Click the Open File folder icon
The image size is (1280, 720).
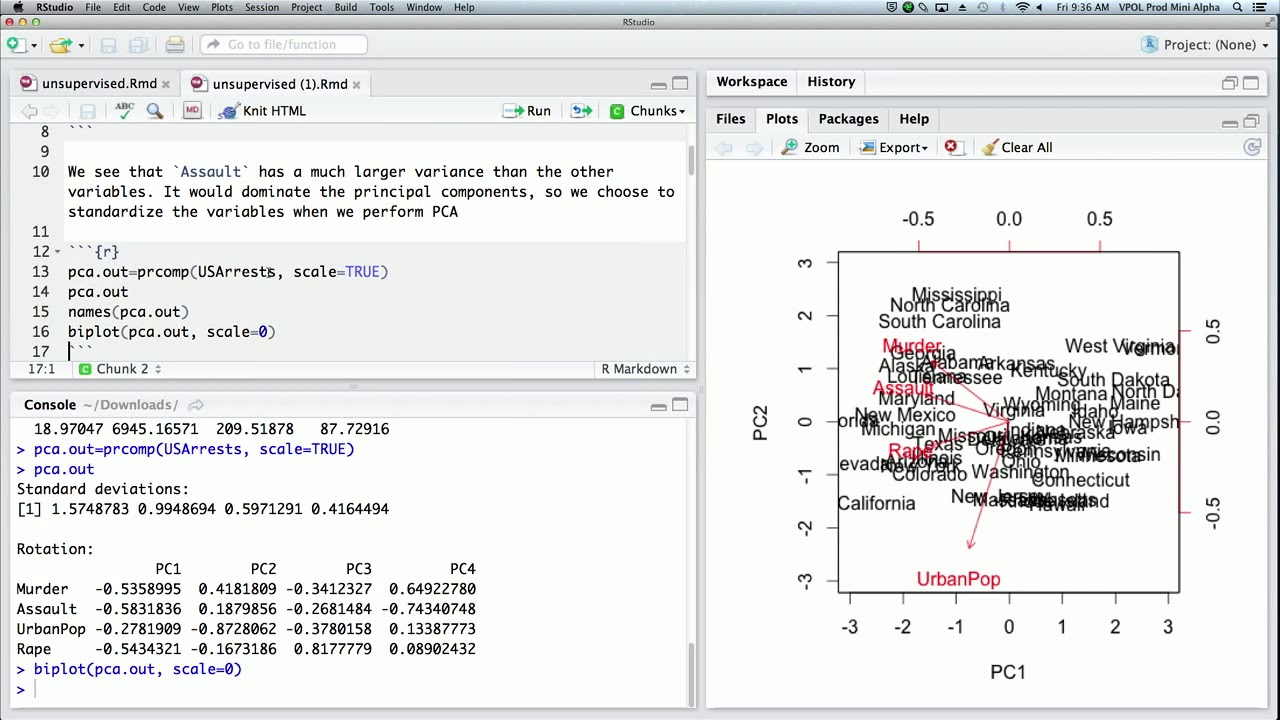tap(60, 44)
